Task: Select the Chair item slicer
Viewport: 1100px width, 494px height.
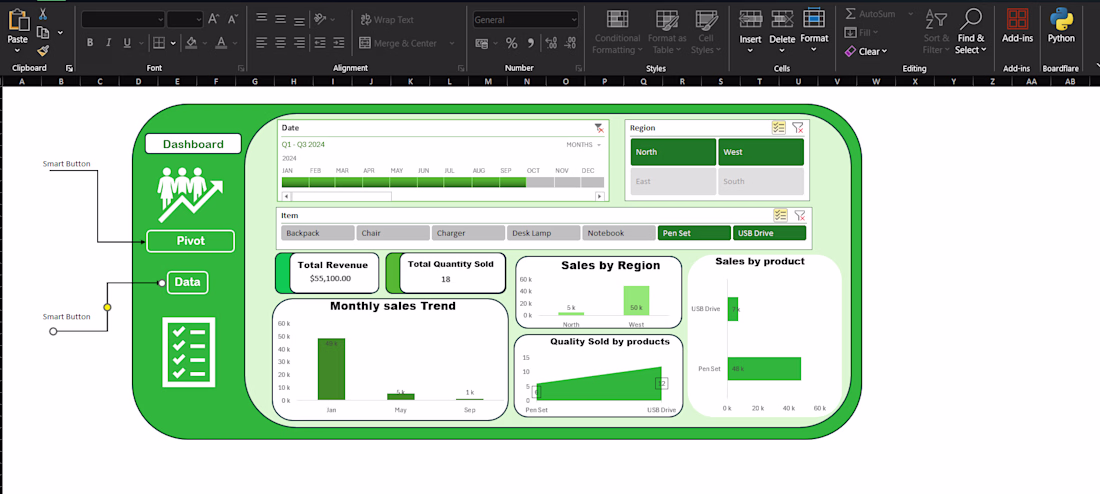Action: (394, 233)
